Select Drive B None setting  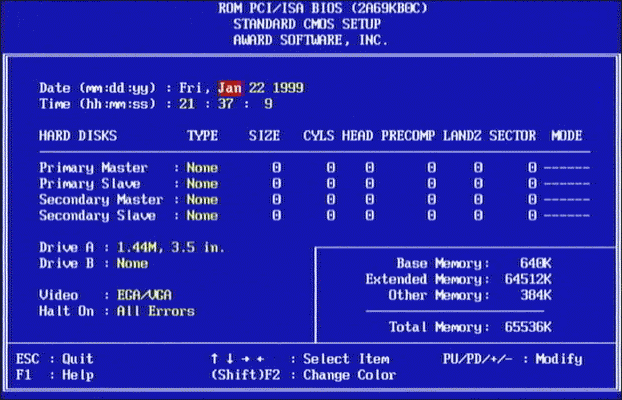pyautogui.click(x=131, y=263)
